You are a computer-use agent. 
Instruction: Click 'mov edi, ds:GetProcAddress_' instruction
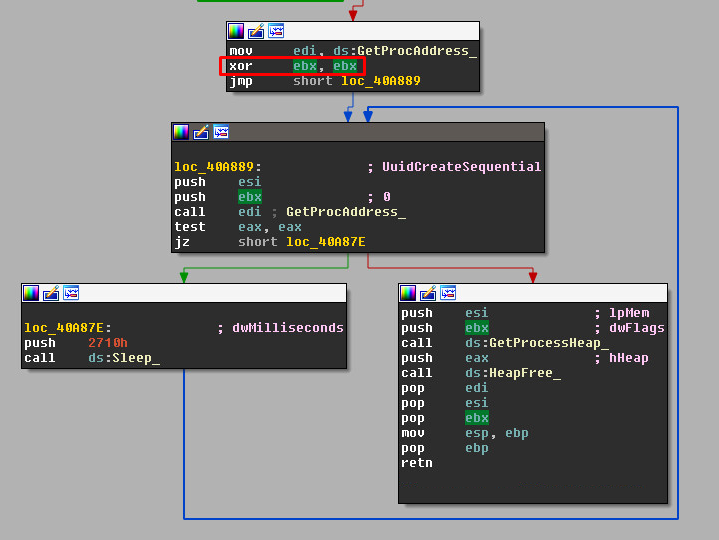tap(353, 50)
